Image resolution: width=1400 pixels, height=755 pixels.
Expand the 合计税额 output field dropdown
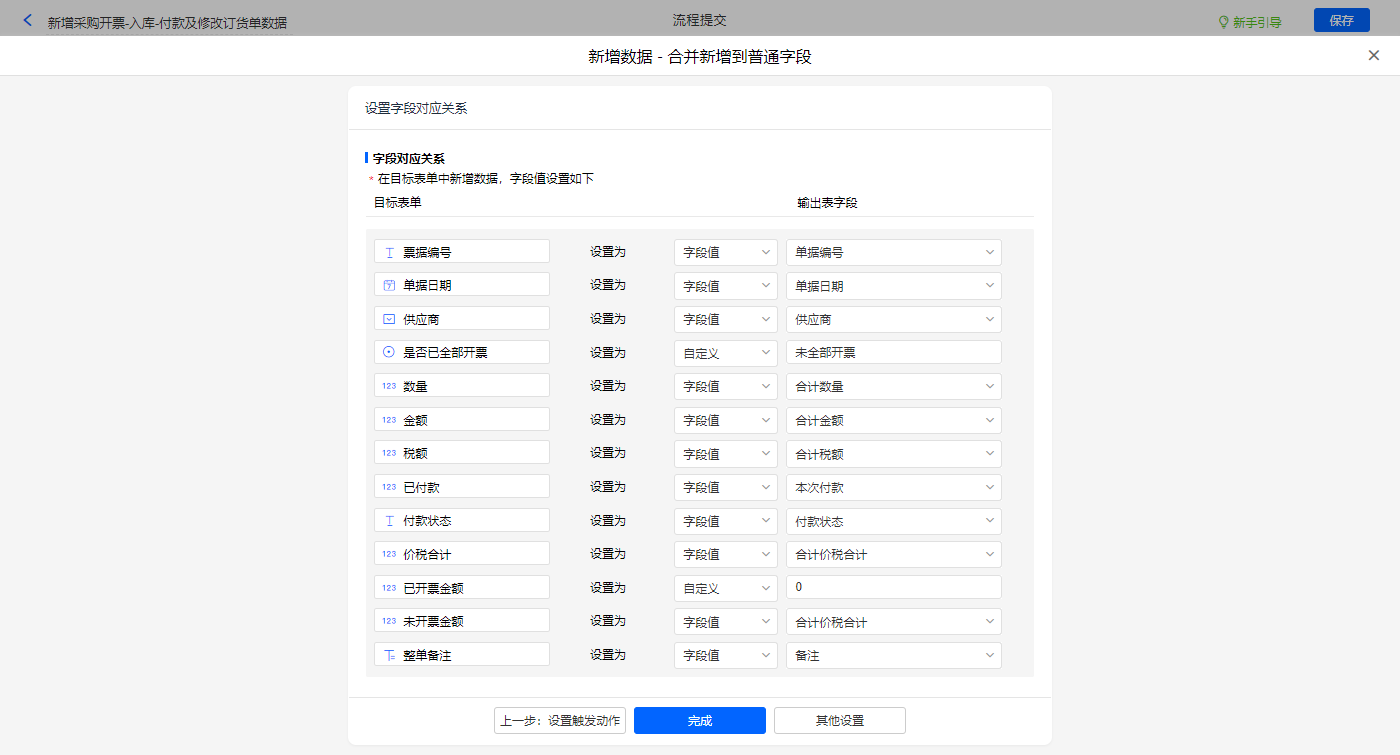[893, 453]
